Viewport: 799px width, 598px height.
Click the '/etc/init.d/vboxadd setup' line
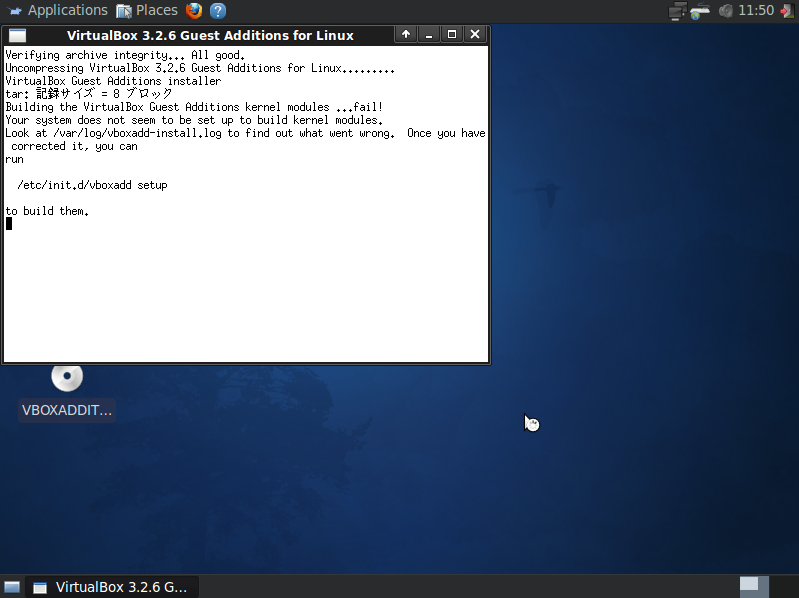92,185
